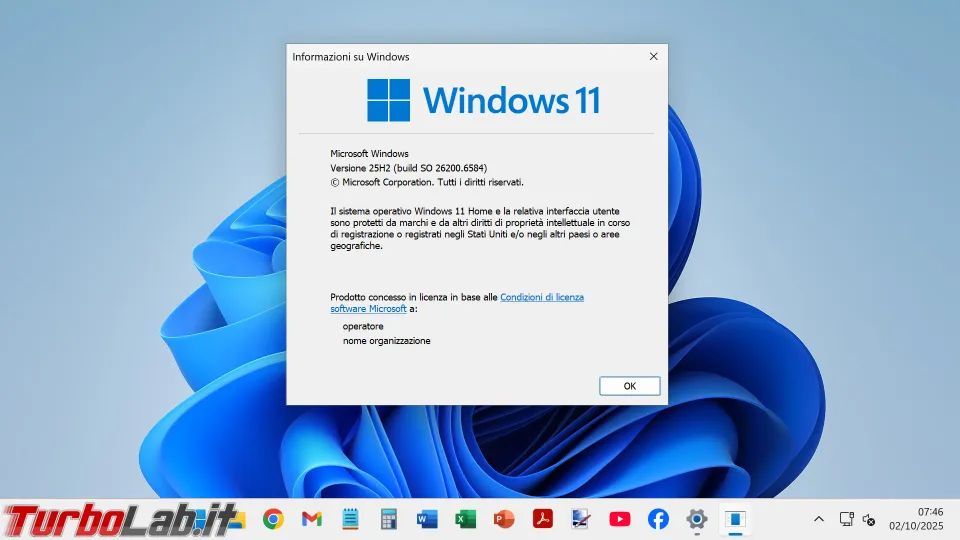Screen dimensions: 960x540
Task: Open Adobe Acrobat from the taskbar
Action: pos(543,519)
